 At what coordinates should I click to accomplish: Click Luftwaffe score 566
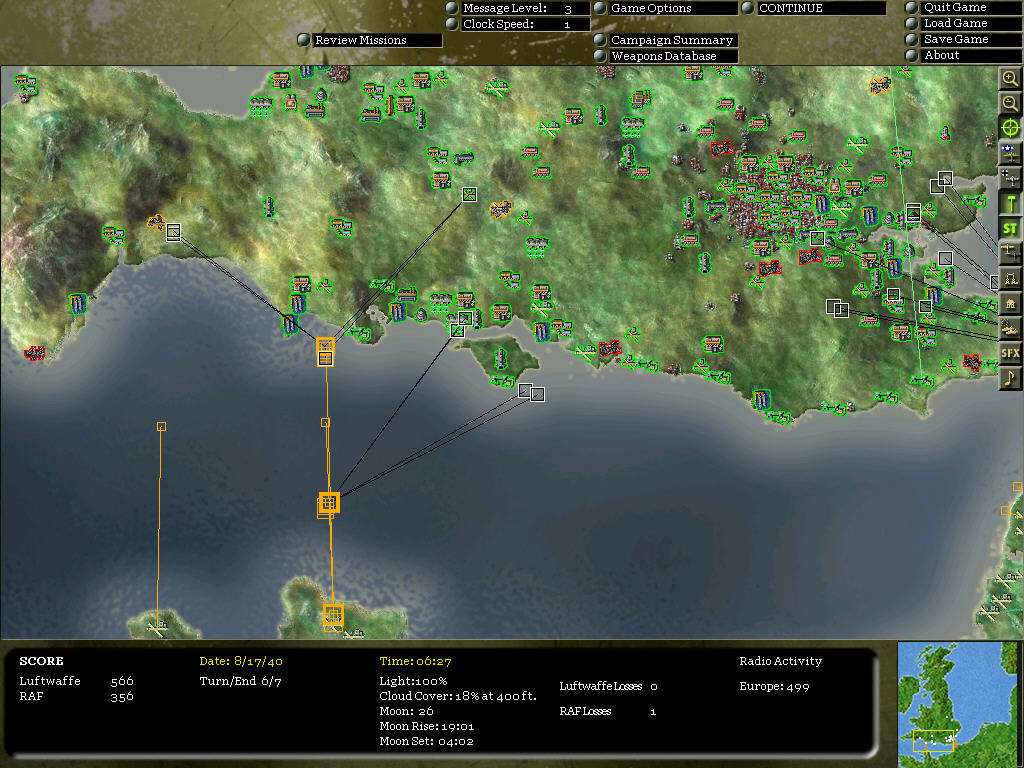[x=122, y=681]
